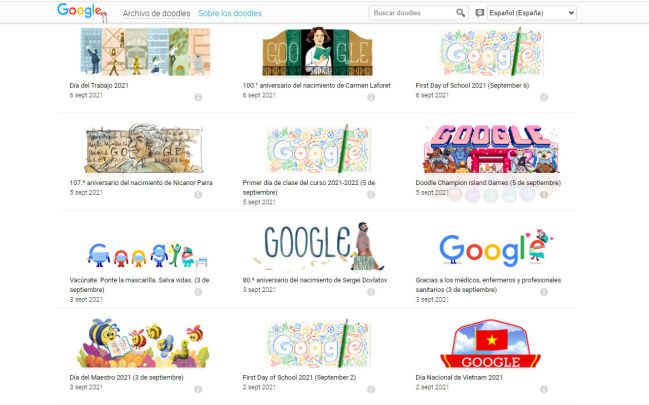This screenshot has height=405, width=649.
Task: Open the Archivo de doodles tab
Action: click(x=156, y=13)
